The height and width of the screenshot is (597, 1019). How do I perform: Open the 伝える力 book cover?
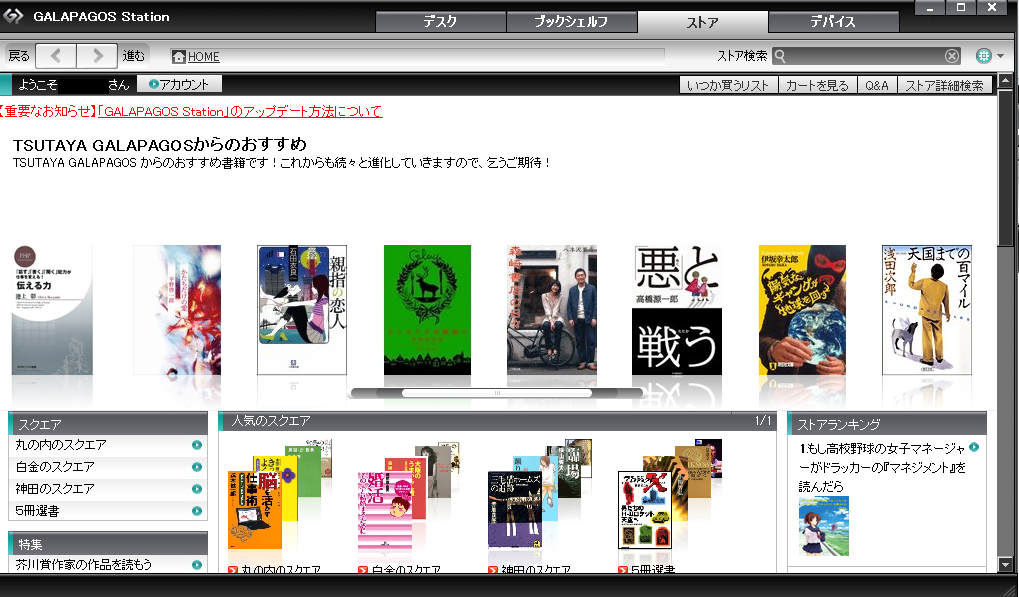pyautogui.click(x=52, y=310)
